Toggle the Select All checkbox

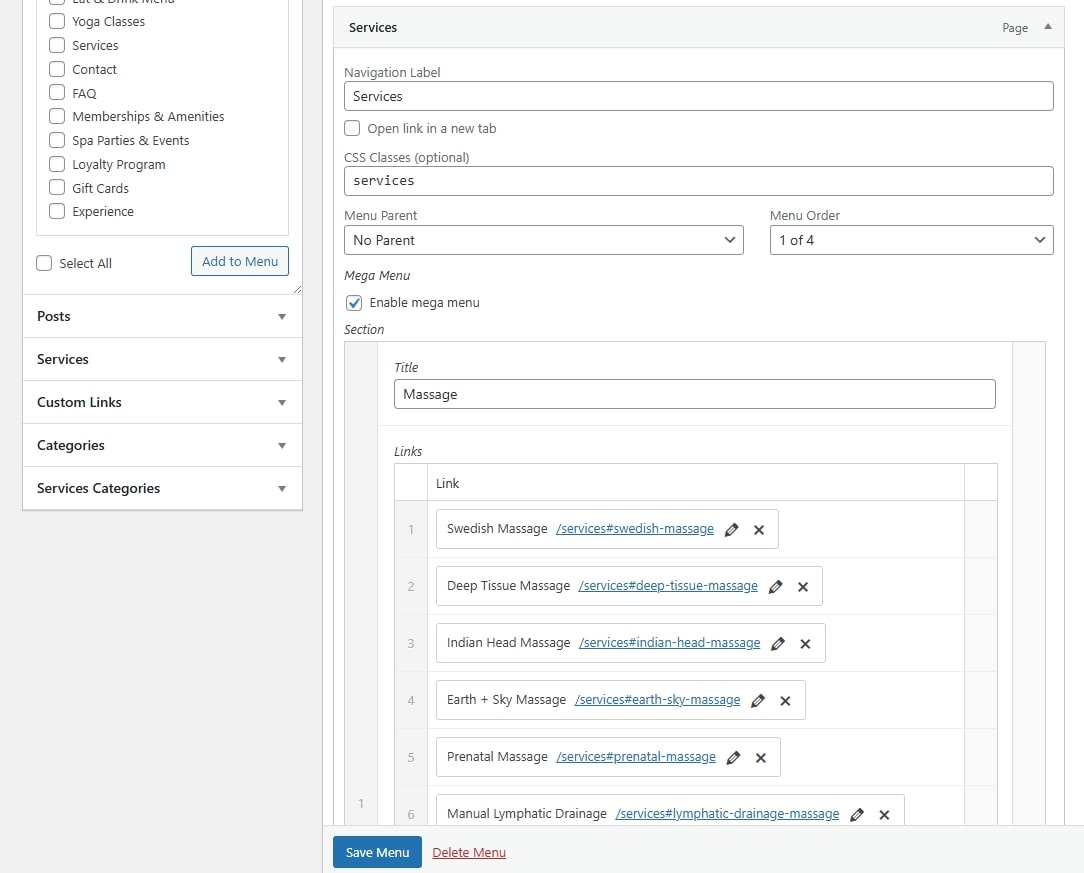pyautogui.click(x=44, y=263)
